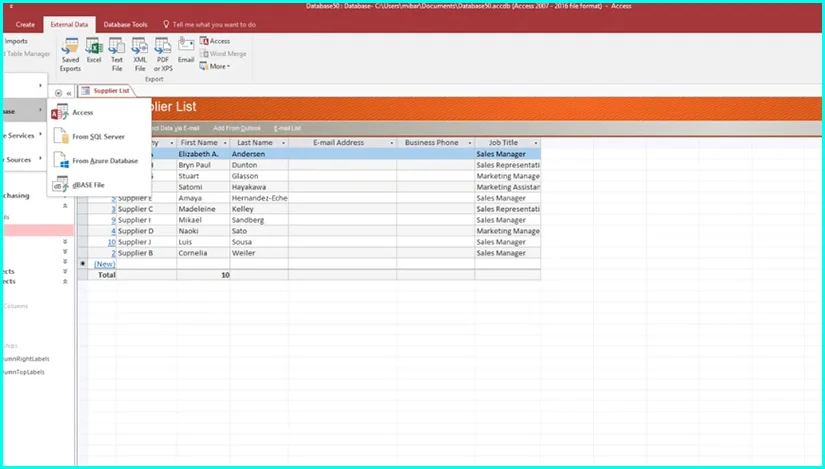This screenshot has height=469, width=825.
Task: Open the More export dropdown
Action: point(218,66)
